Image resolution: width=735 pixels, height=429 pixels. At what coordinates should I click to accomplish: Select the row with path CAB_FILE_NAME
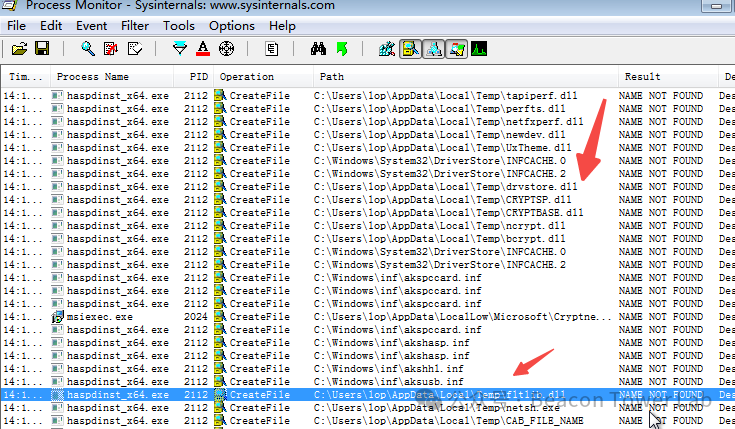[x=368, y=421]
